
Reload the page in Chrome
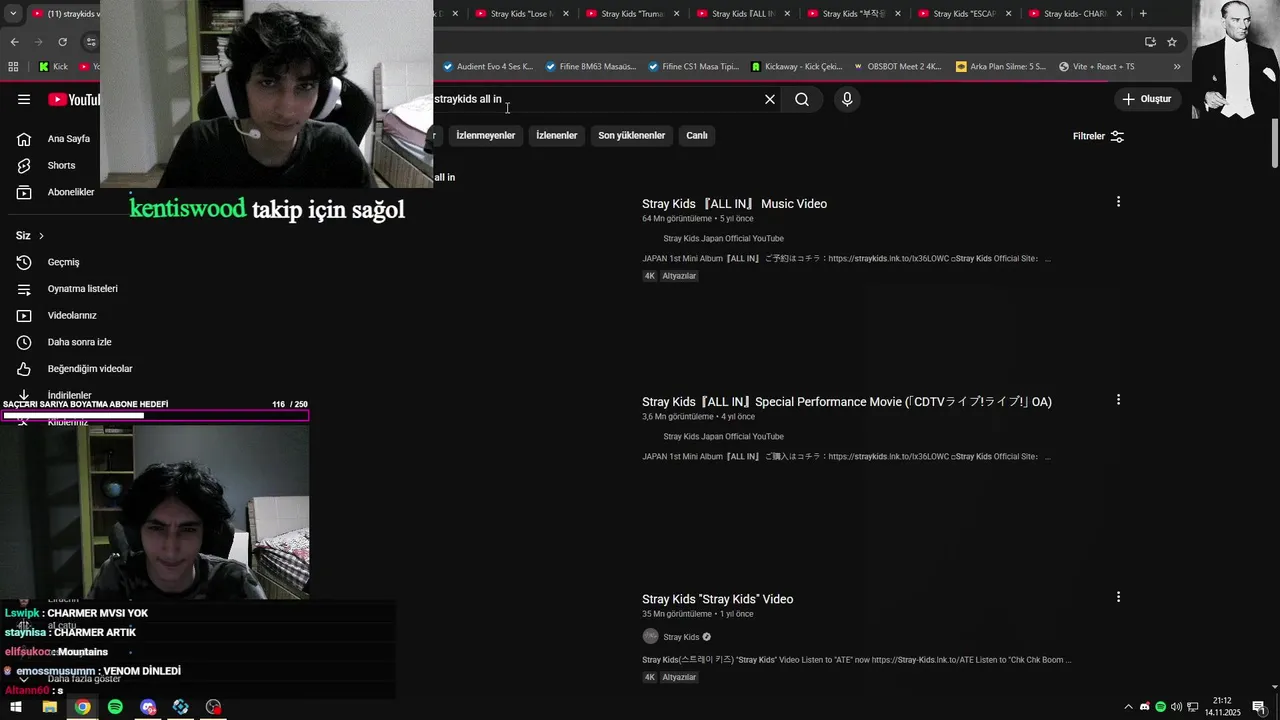coord(62,42)
